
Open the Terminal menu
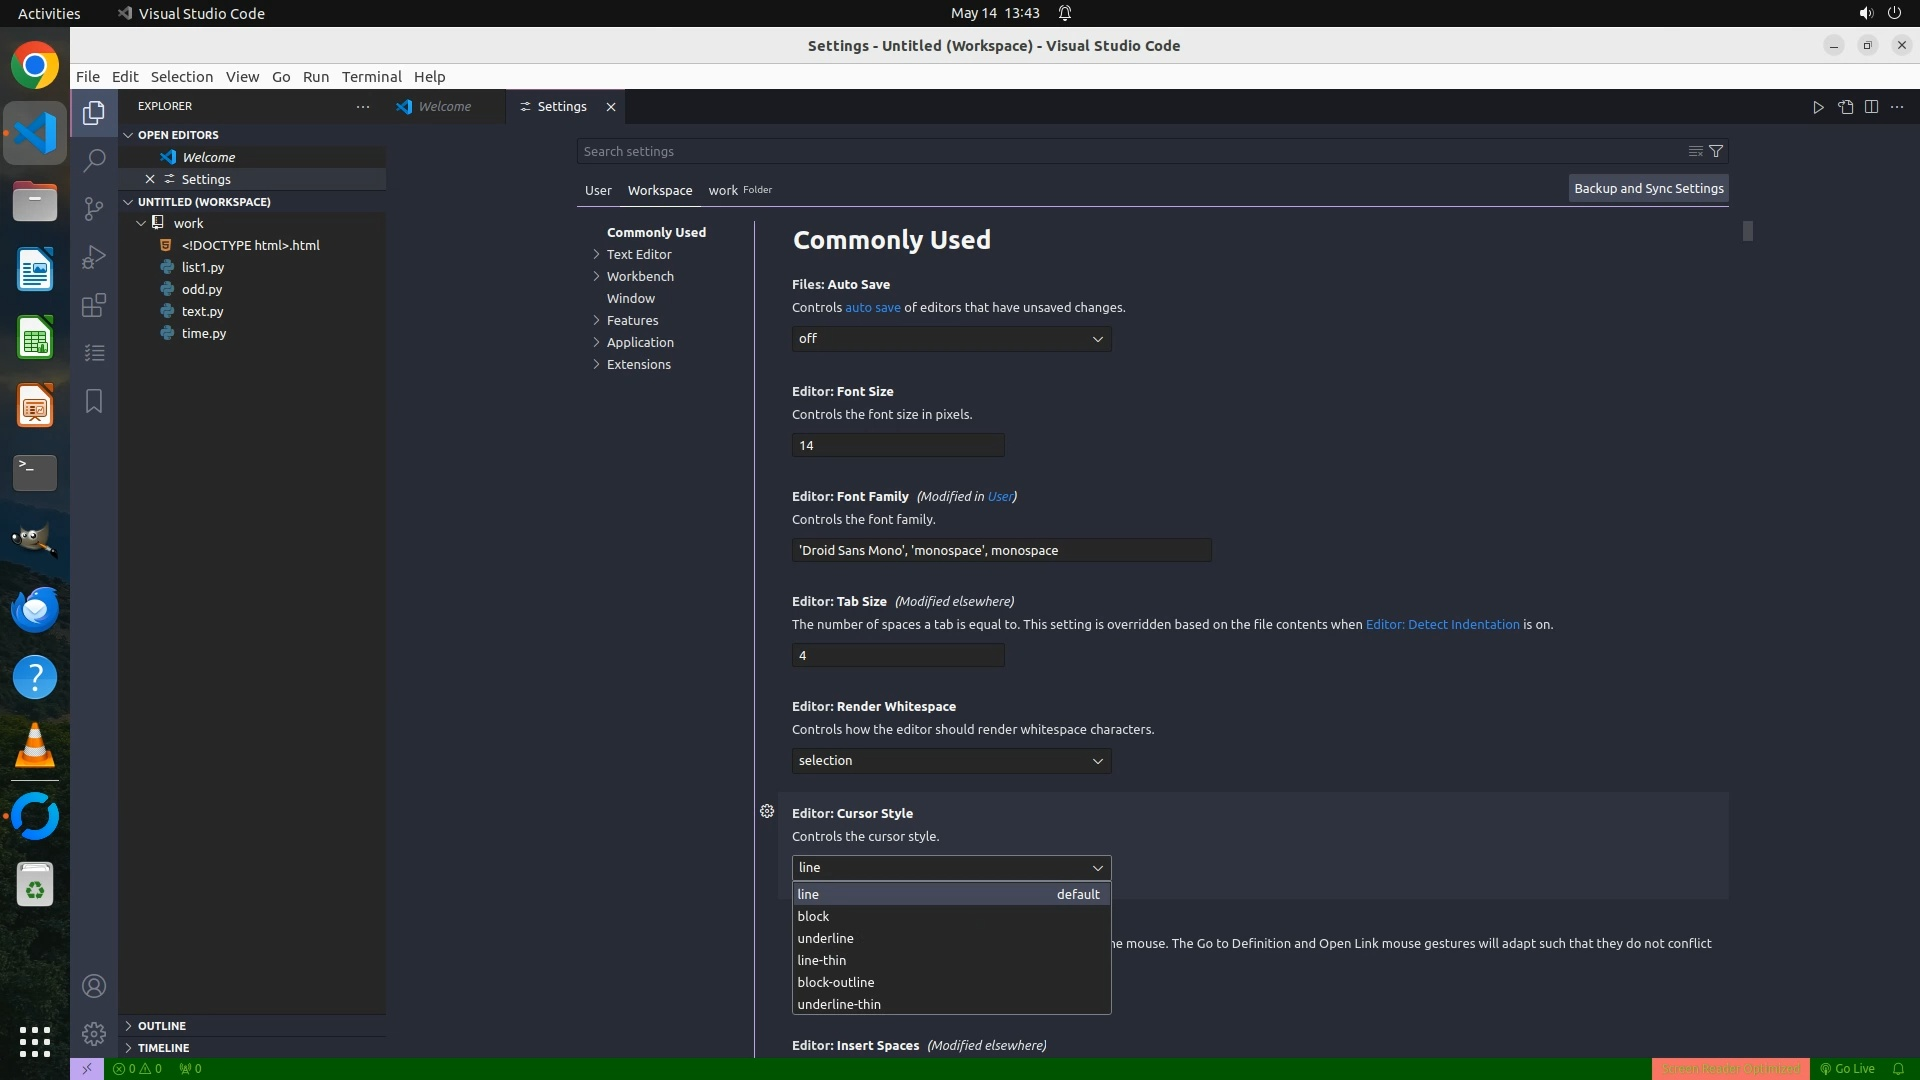371,77
